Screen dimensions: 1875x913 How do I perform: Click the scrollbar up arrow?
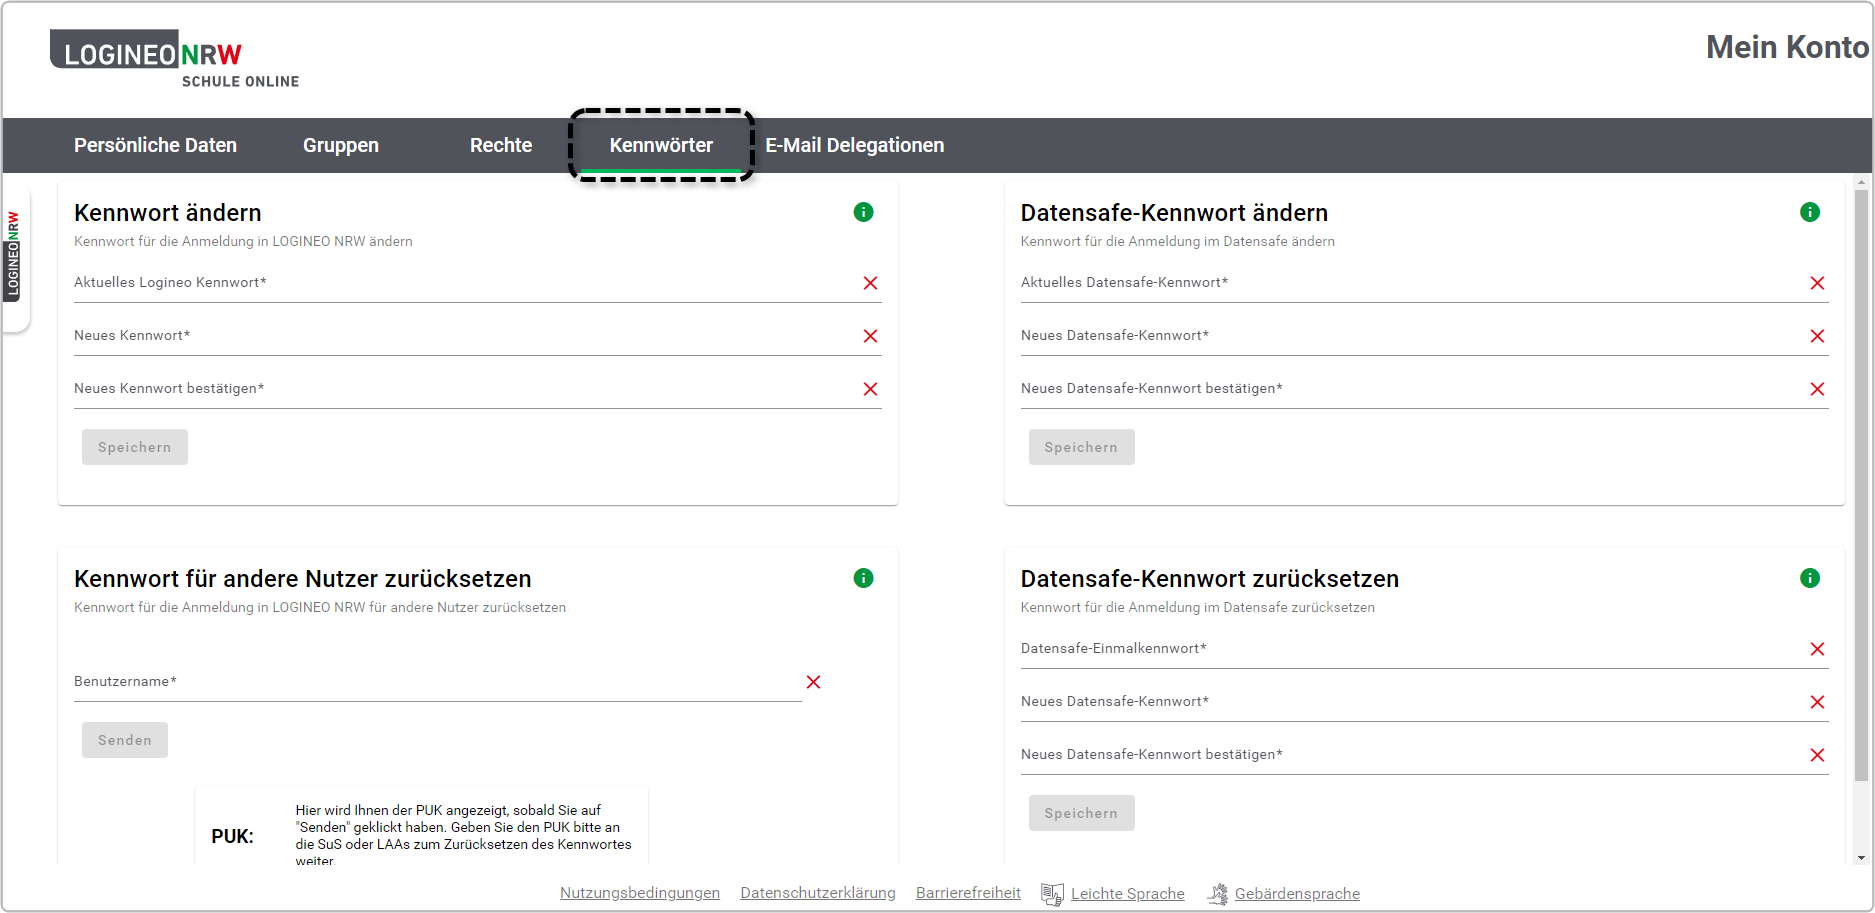pos(1861,182)
